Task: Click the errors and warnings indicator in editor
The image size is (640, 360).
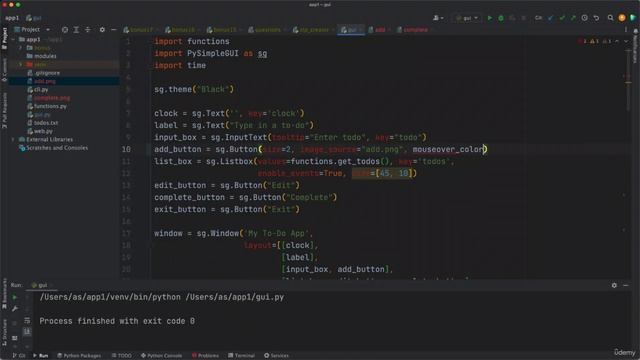Action: click(594, 41)
